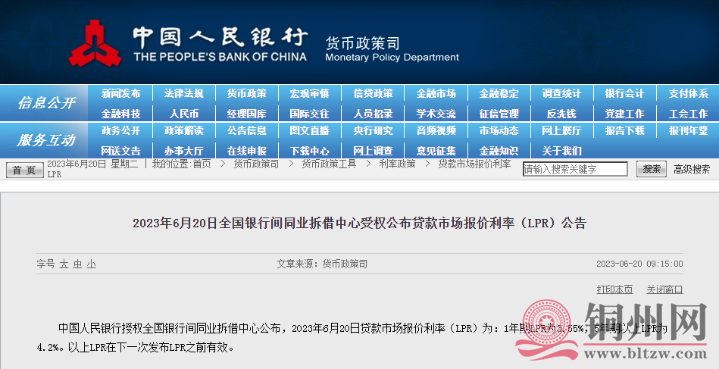Select 反洗钱 in the navigation
The width and height of the screenshot is (719, 369).
point(562,113)
